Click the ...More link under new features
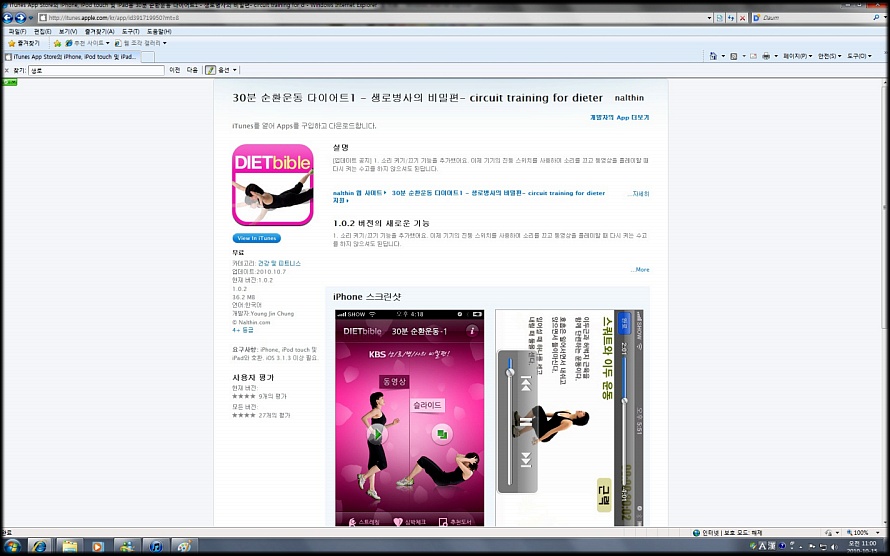The image size is (890, 556). pos(640,269)
